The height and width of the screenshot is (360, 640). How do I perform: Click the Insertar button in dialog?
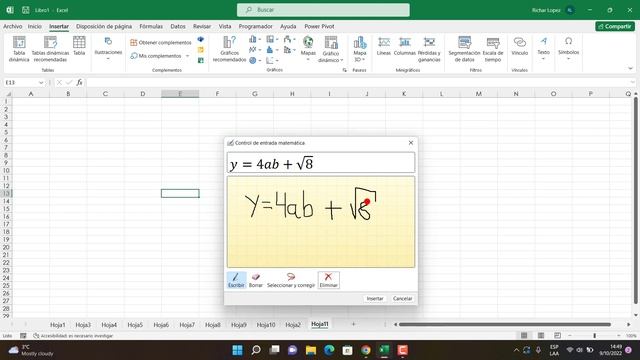click(x=375, y=298)
